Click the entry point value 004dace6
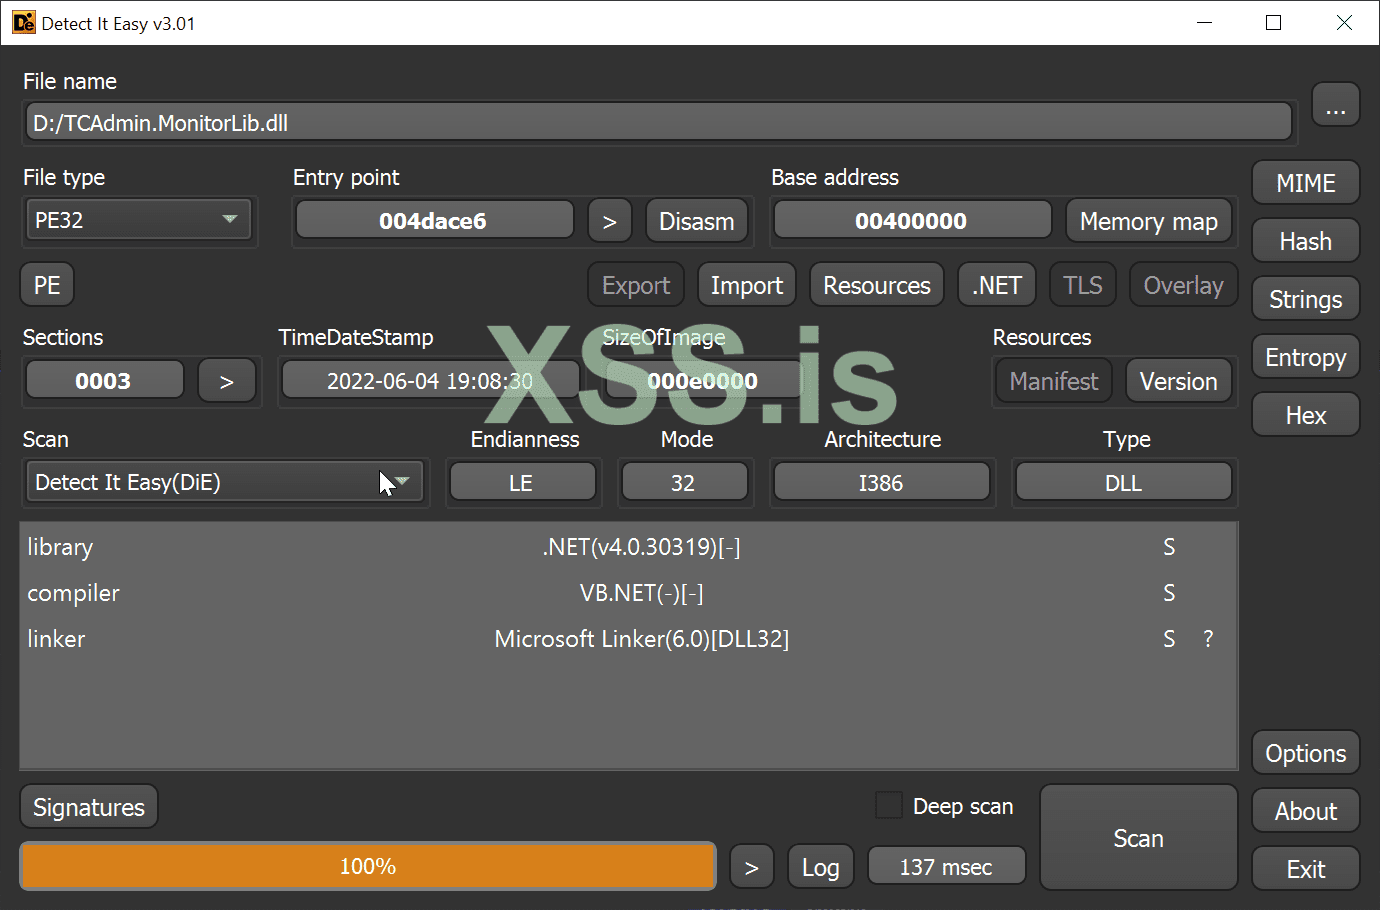1380x910 pixels. coord(434,220)
